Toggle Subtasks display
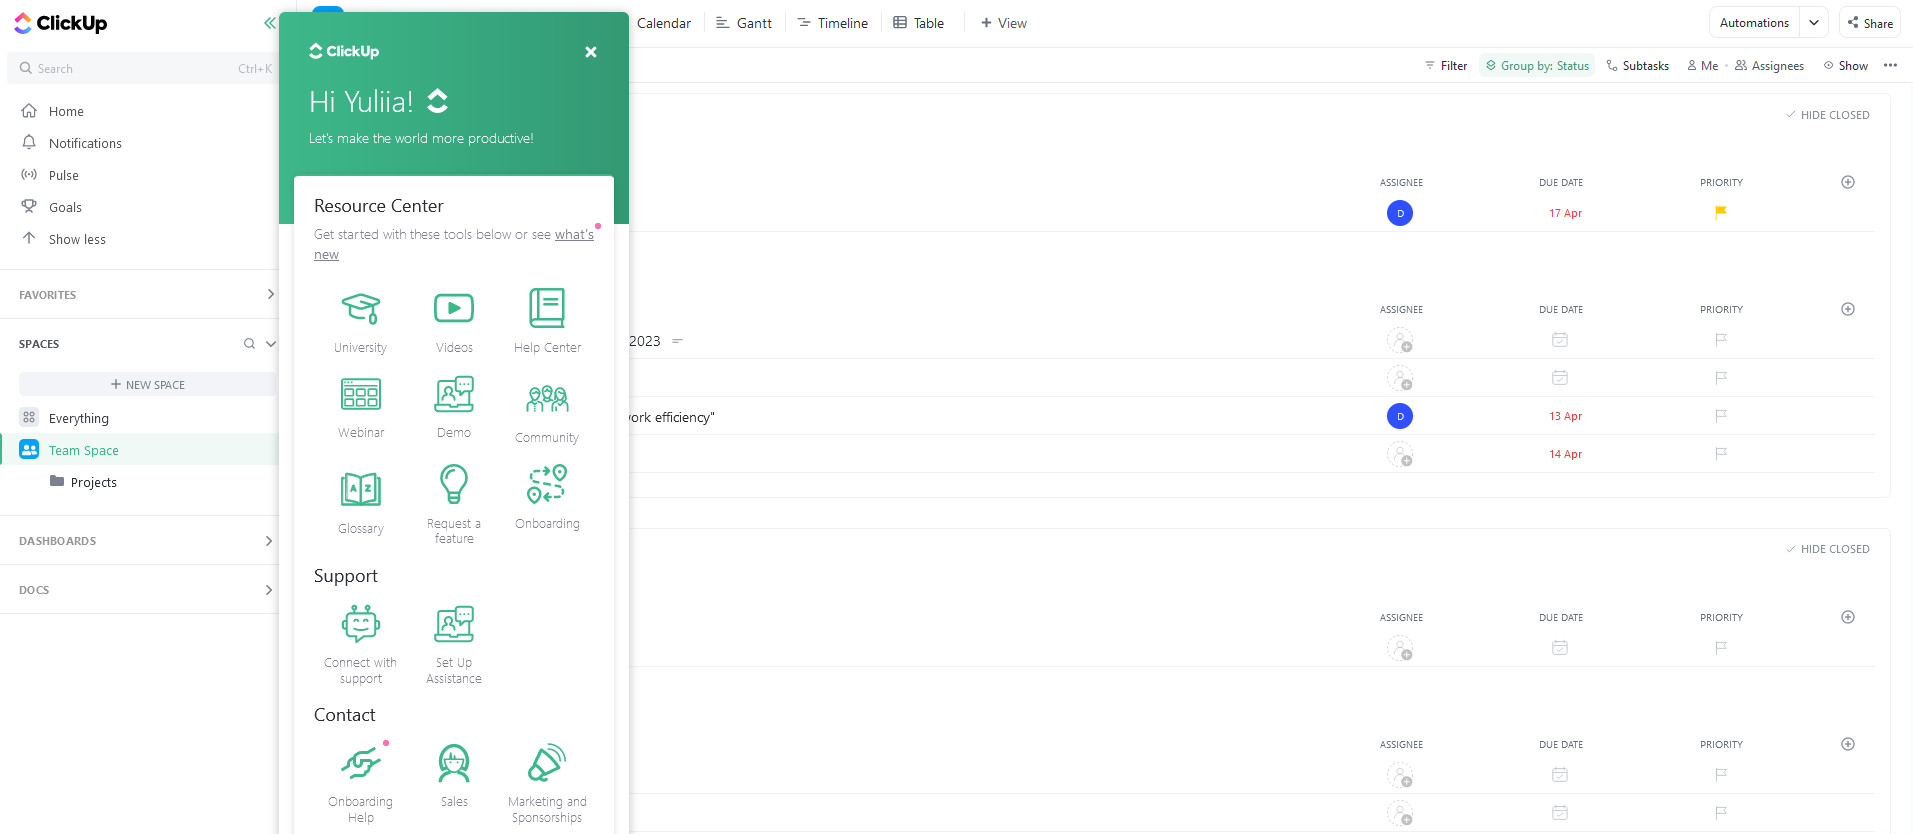 coord(1638,66)
